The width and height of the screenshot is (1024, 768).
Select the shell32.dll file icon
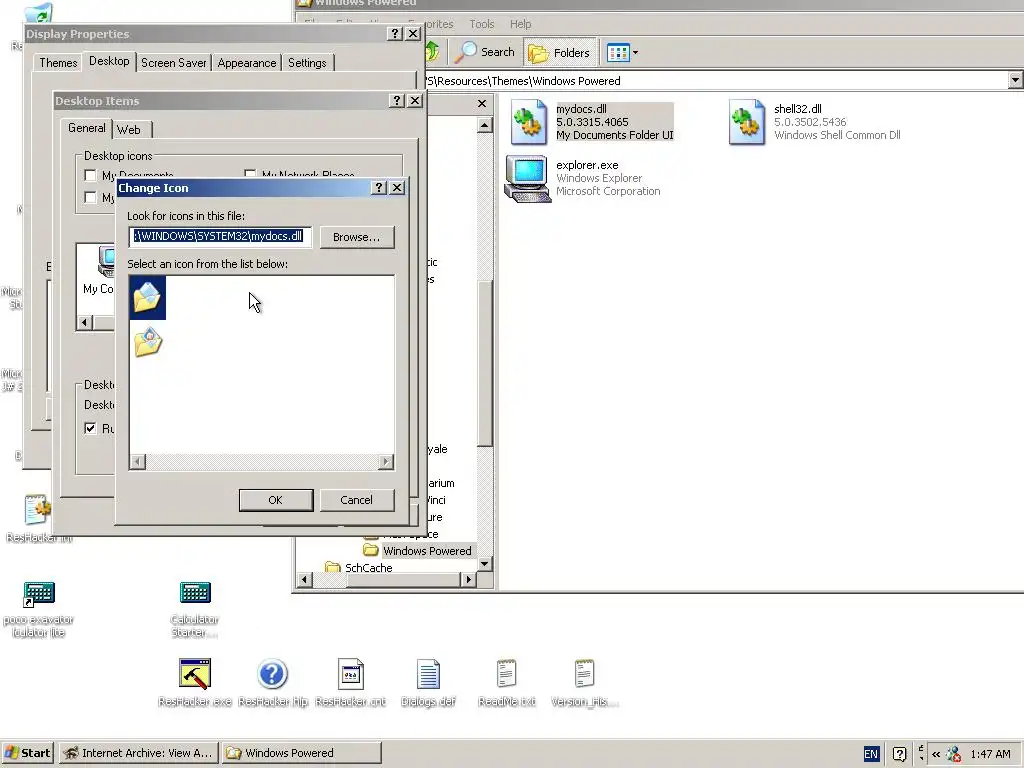point(746,122)
